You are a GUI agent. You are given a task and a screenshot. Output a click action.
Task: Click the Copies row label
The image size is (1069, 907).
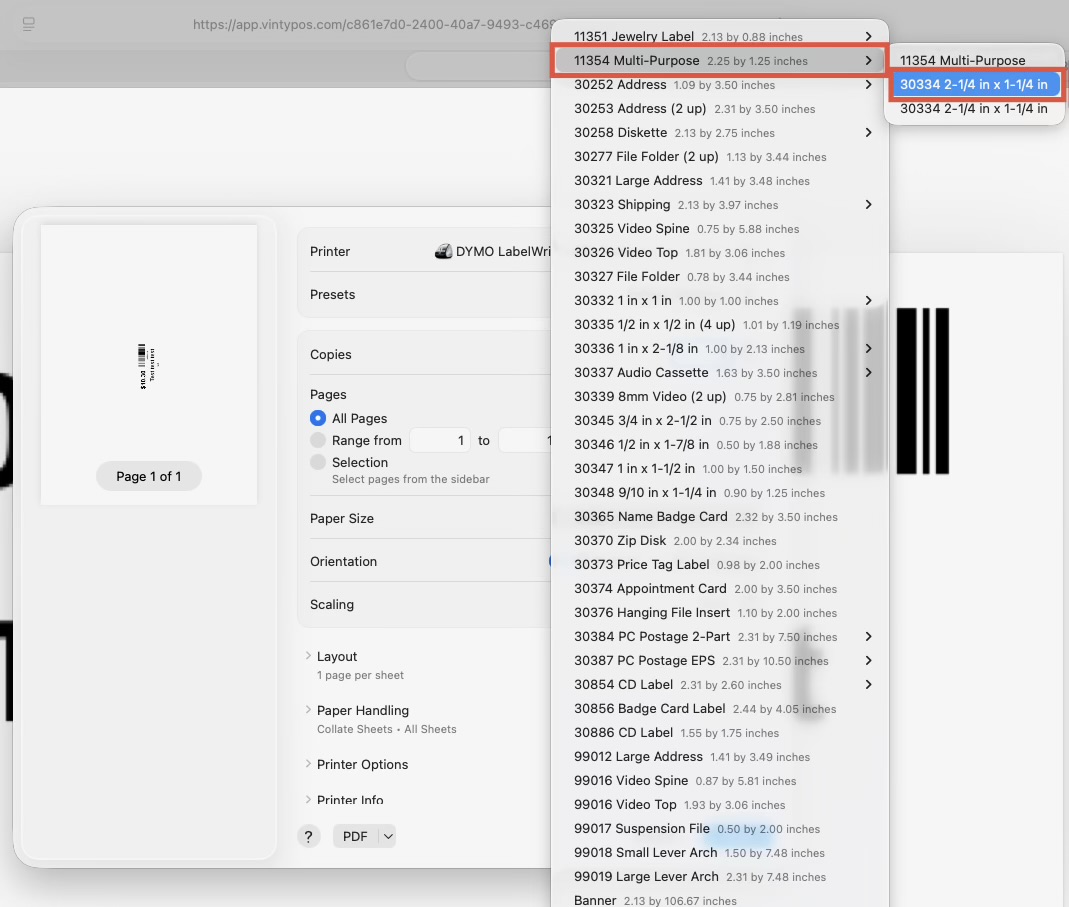331,355
